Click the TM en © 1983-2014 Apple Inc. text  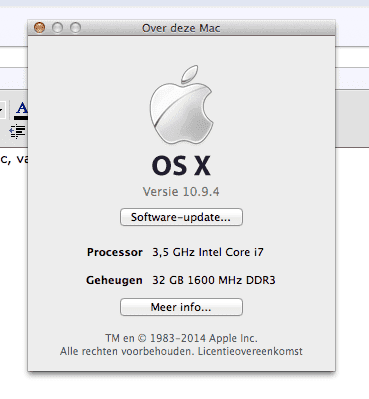181,338
